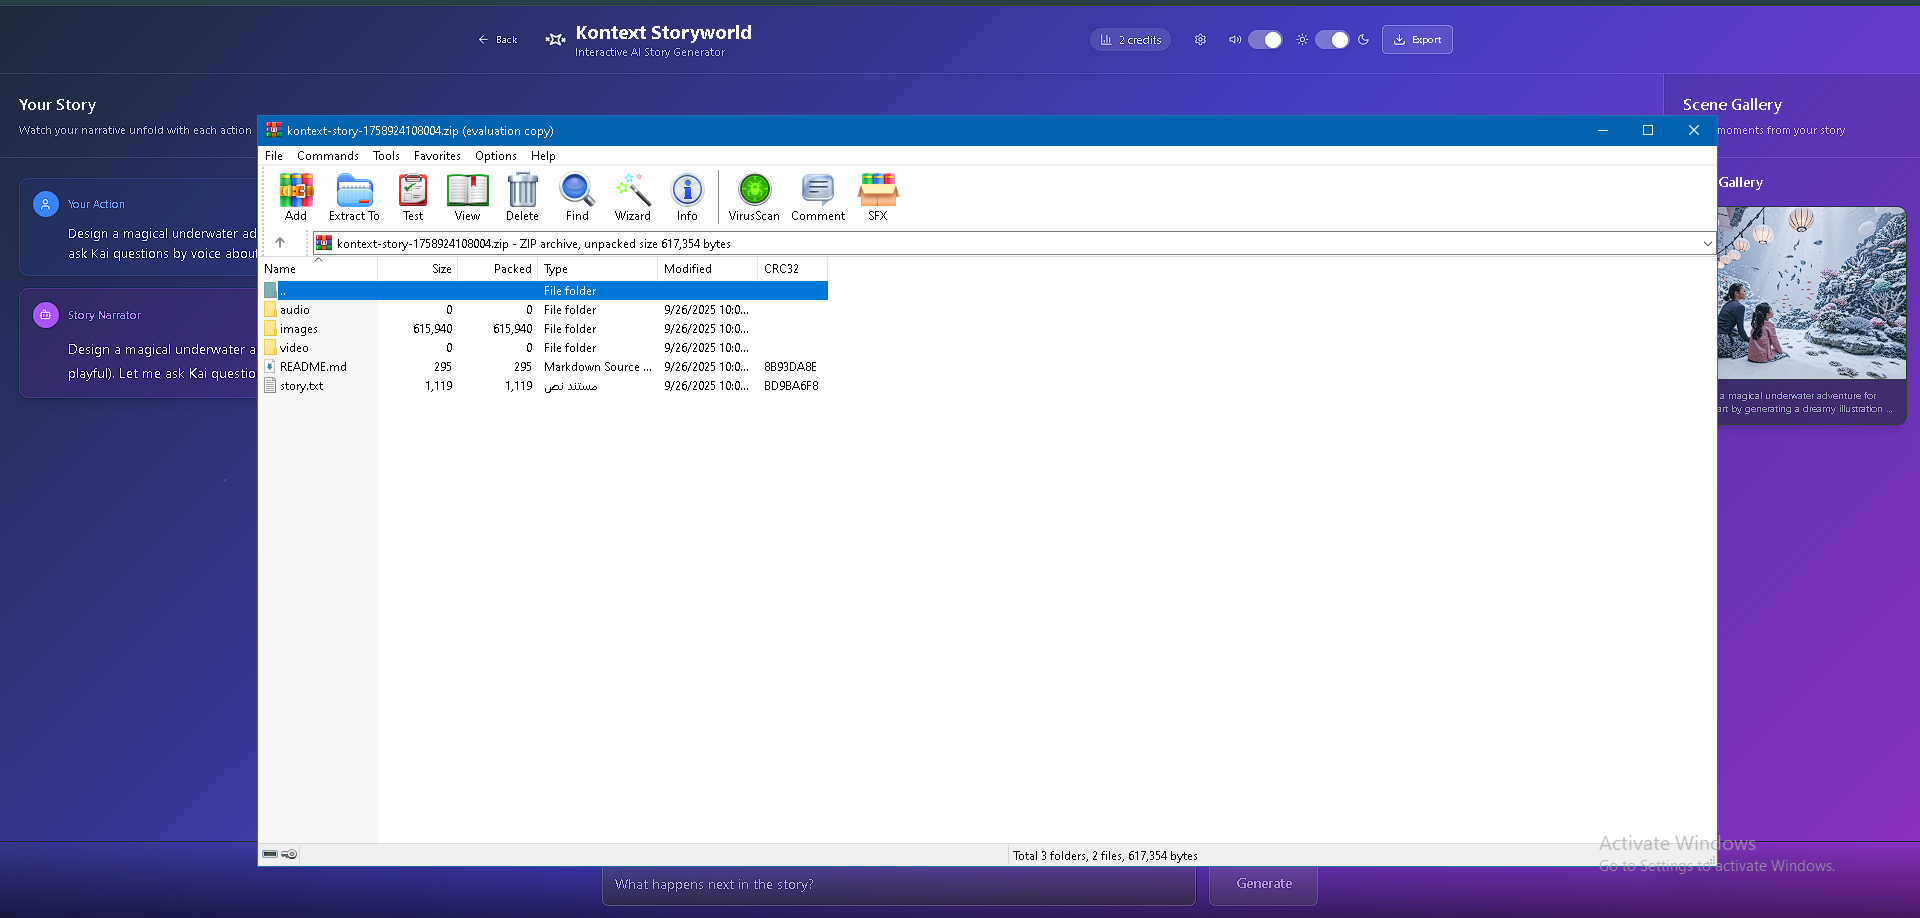Show archive Info

687,197
